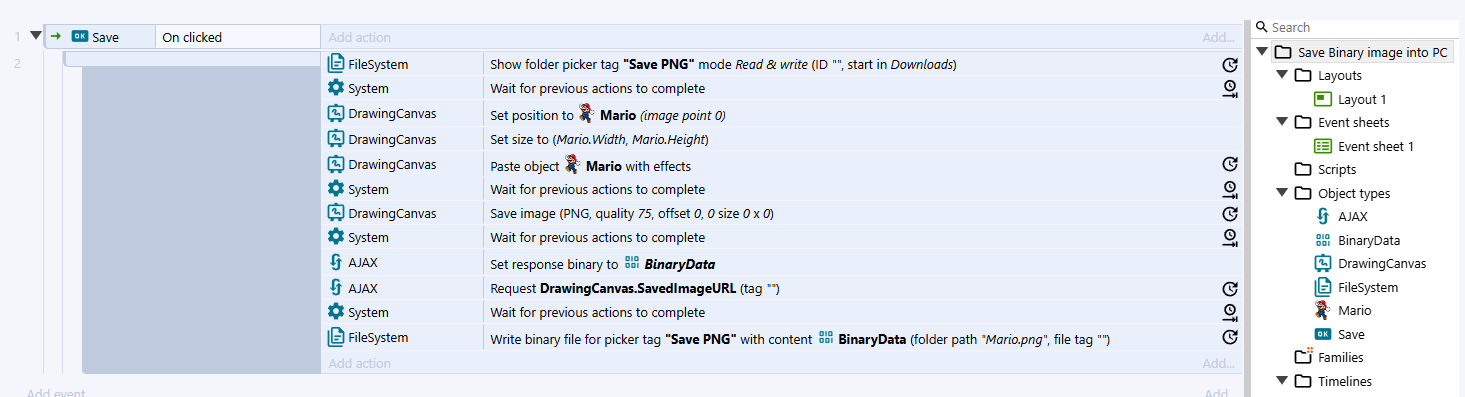
Task: Click Add event link at the bottom
Action: (55, 392)
